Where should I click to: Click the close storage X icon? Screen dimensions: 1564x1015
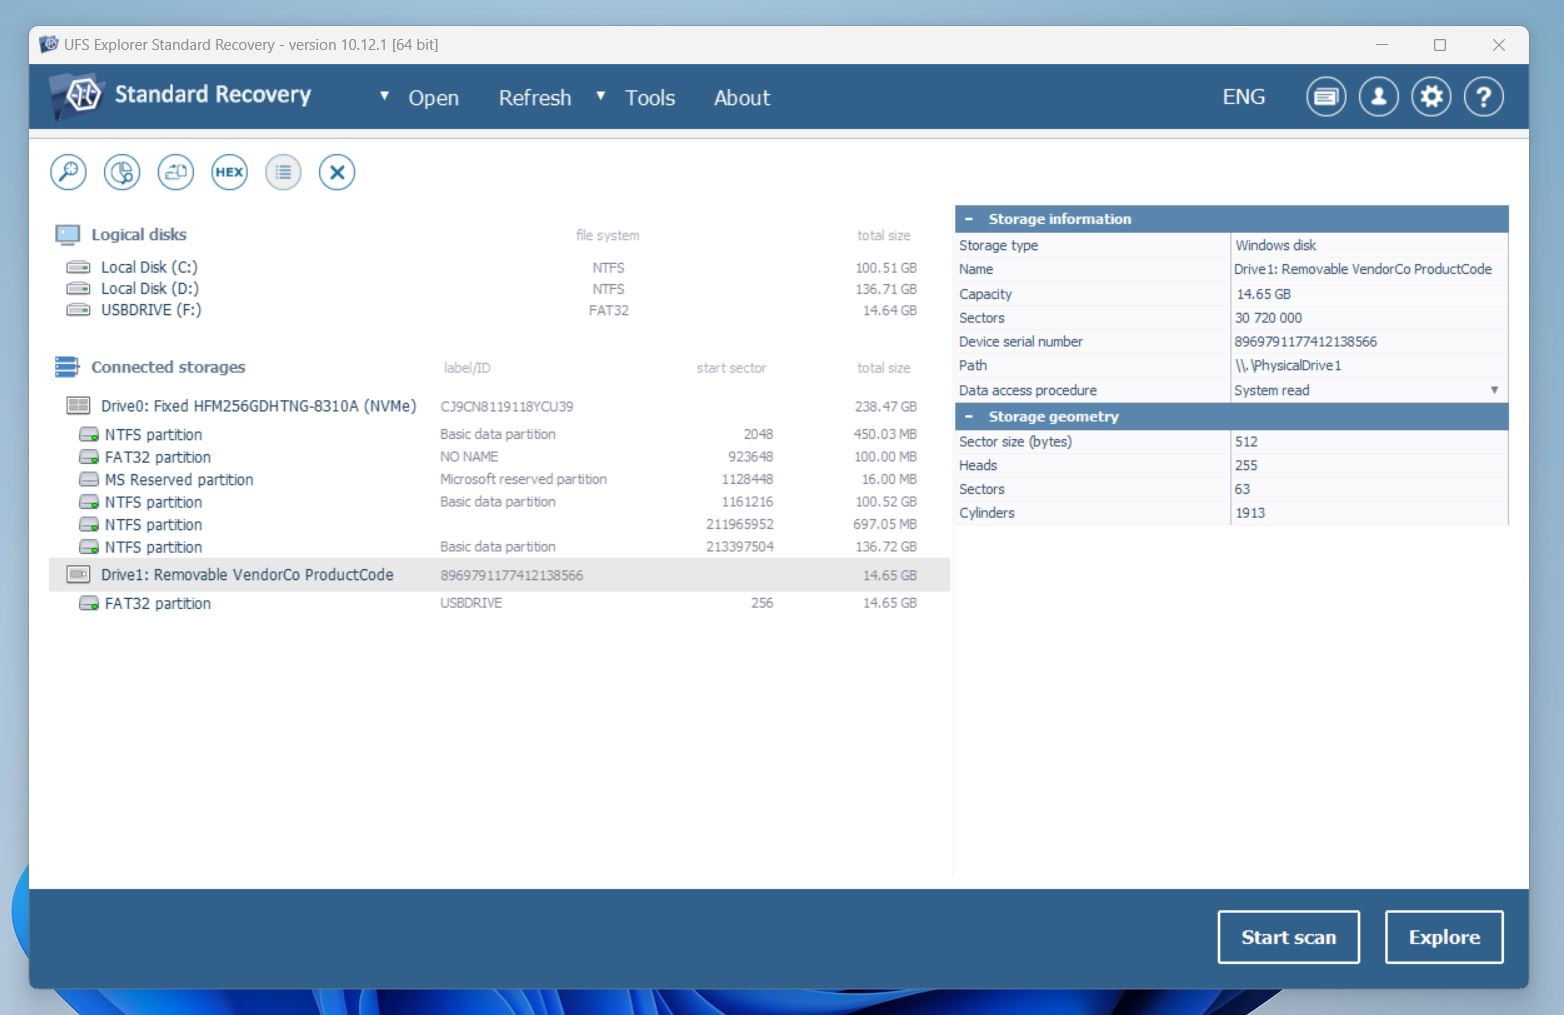tap(337, 172)
